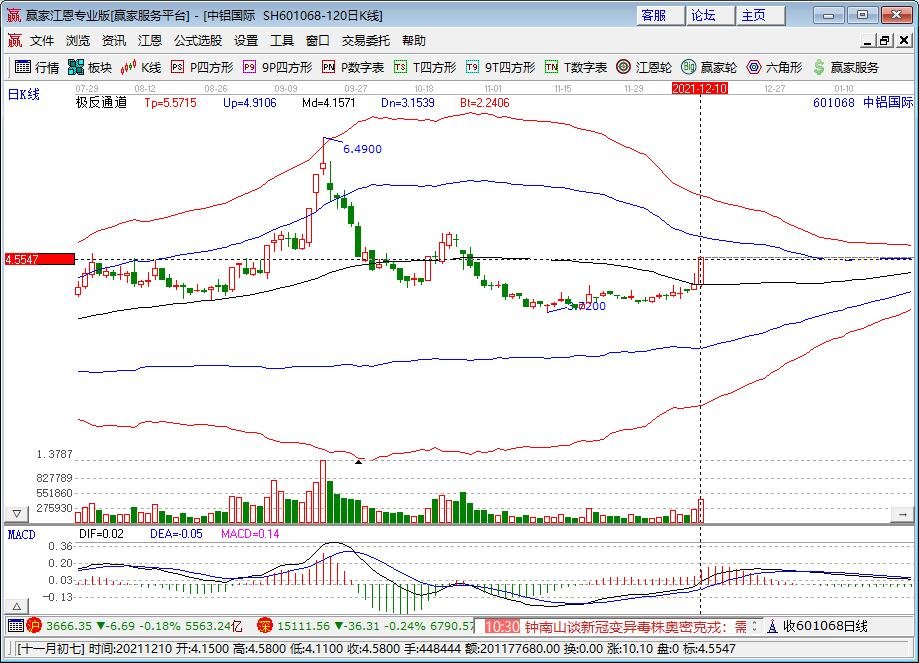This screenshot has height=663, width=919.
Task: Expand MACD panel with up triangle
Action: pos(17,606)
